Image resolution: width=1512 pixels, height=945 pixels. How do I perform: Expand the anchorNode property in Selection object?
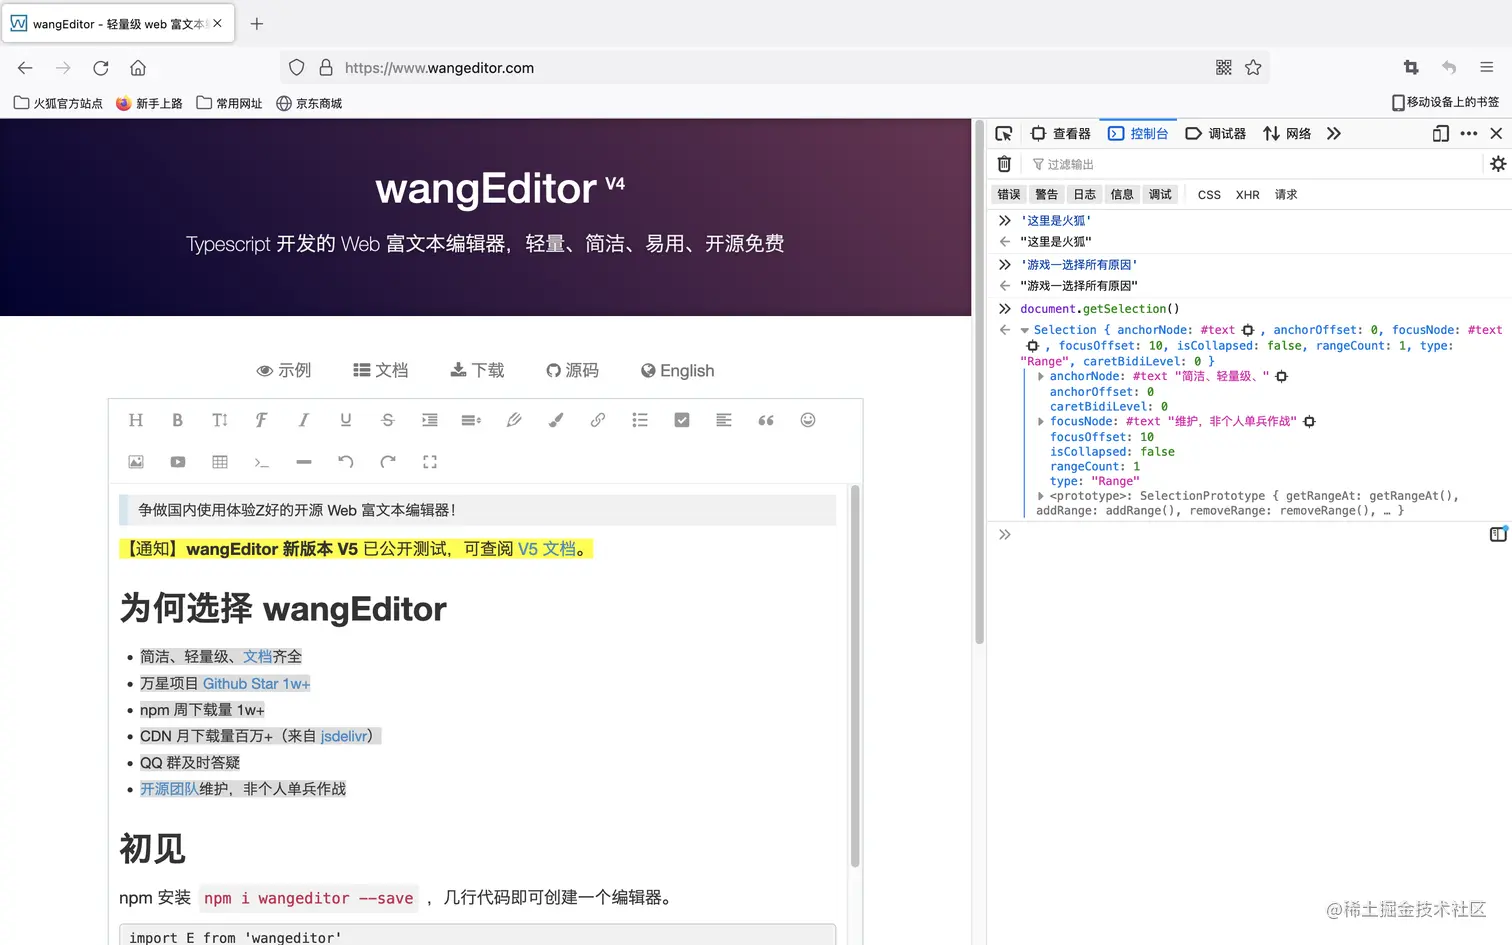pos(1041,376)
